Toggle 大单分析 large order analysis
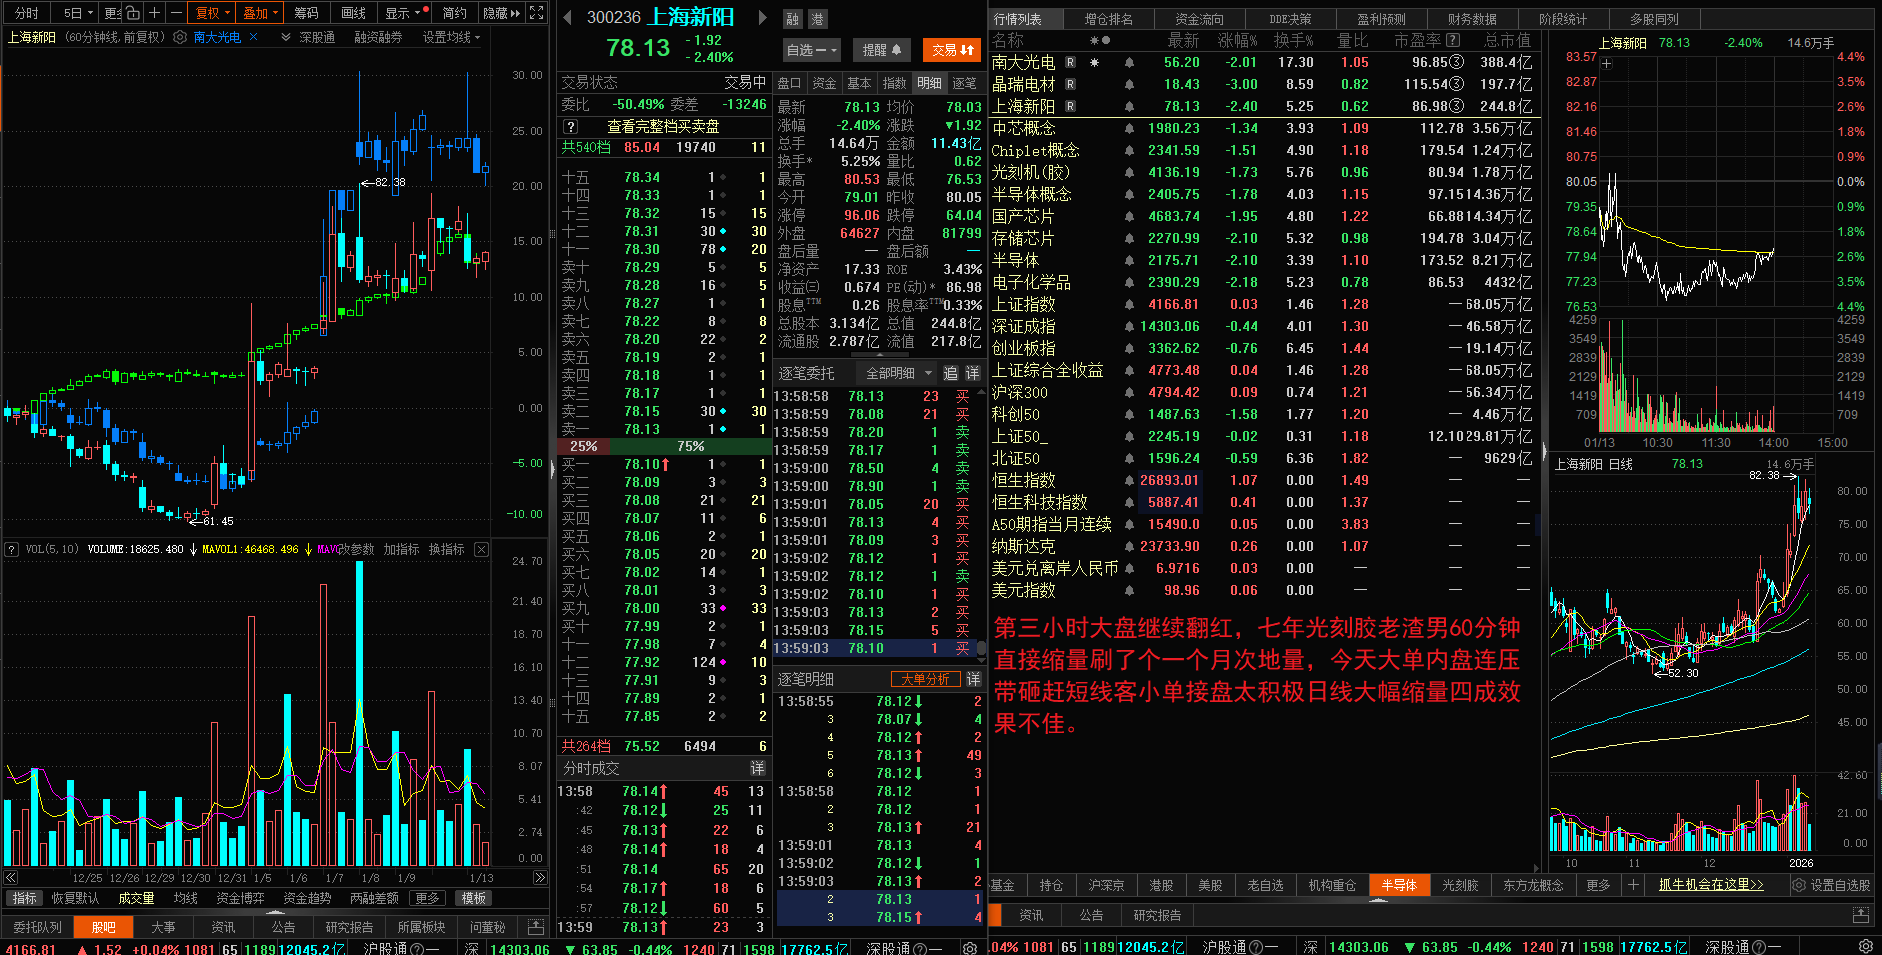Screen dimensions: 1882x955 [925, 679]
